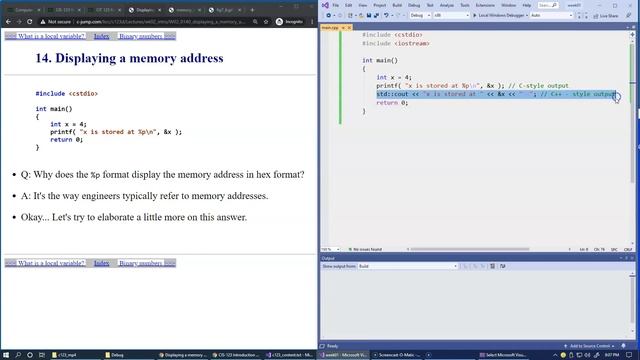Expand the Local Windows Debugger dropdown arrow
The image size is (640, 360).
[x=527, y=16]
